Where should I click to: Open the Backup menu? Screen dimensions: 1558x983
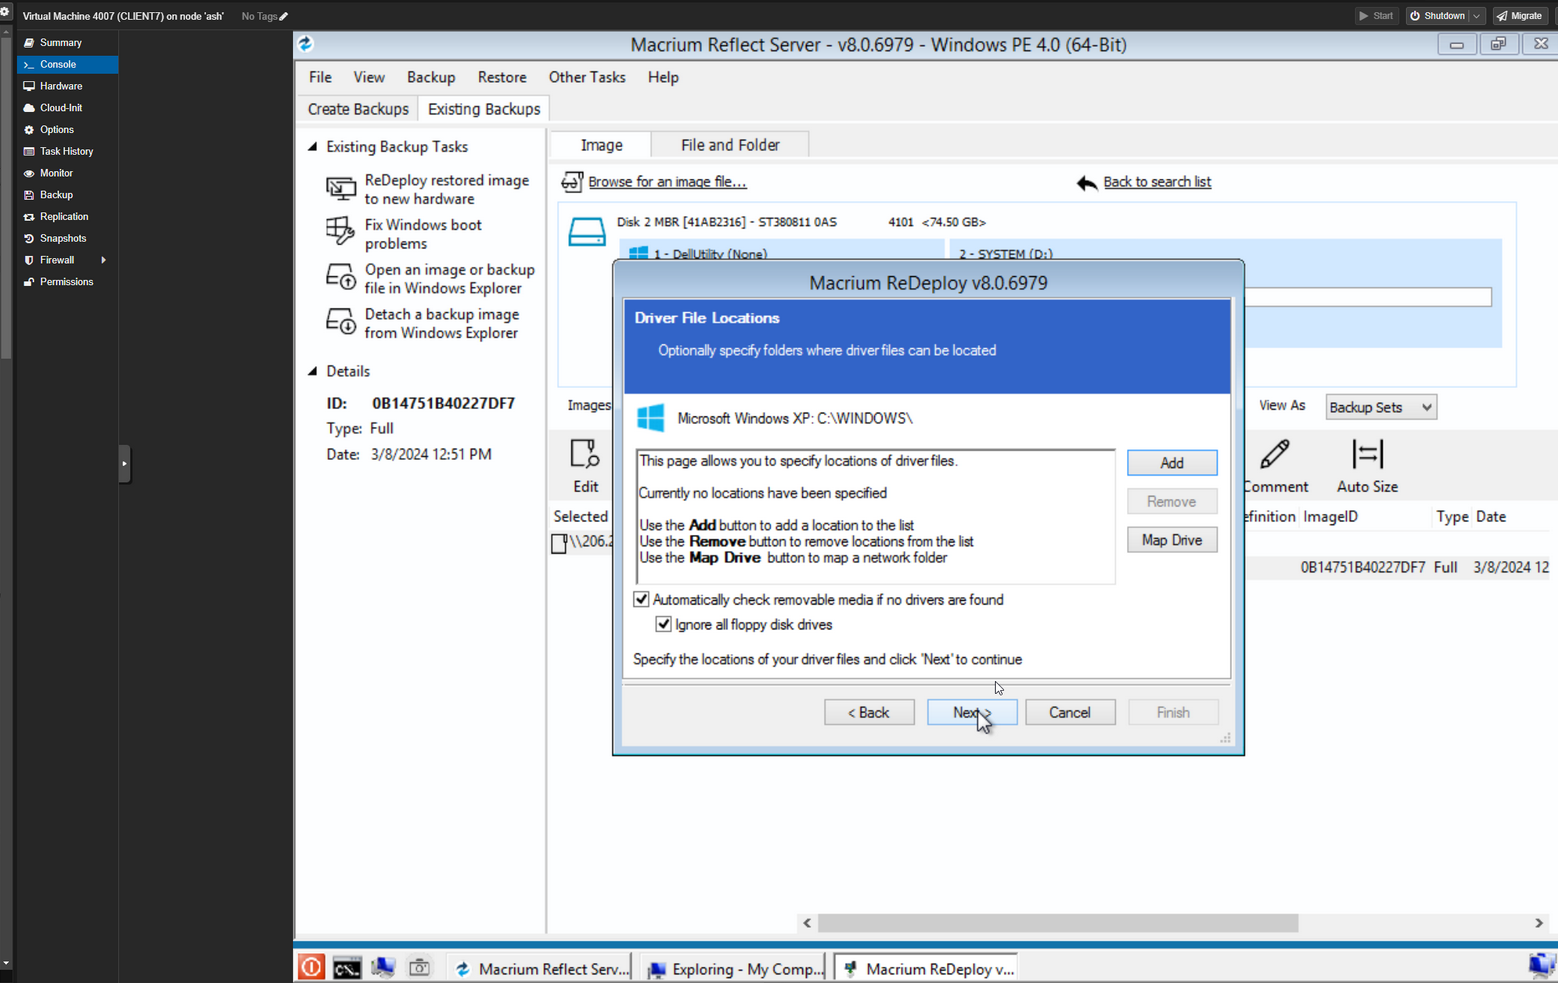pyautogui.click(x=431, y=77)
